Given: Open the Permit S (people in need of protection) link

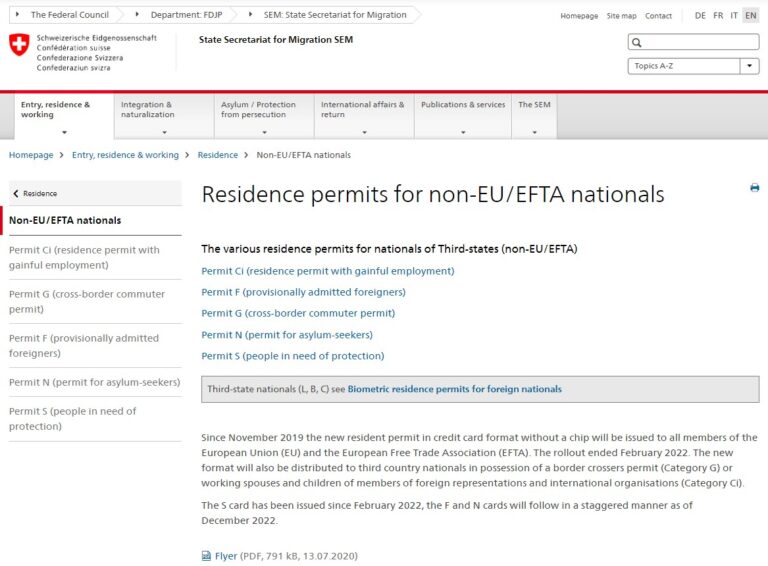Looking at the screenshot, I should tap(292, 356).
